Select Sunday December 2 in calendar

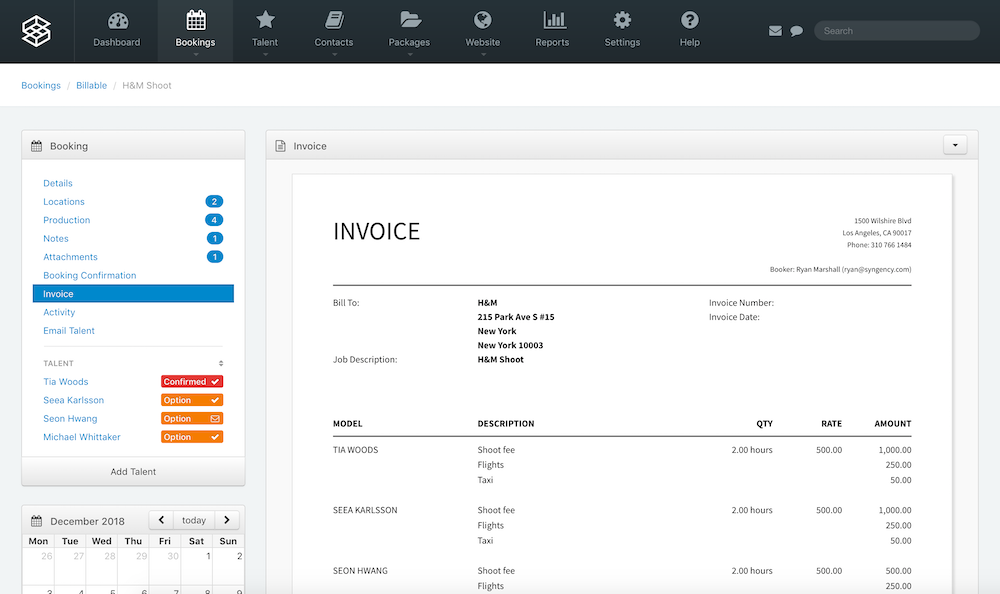(x=228, y=567)
